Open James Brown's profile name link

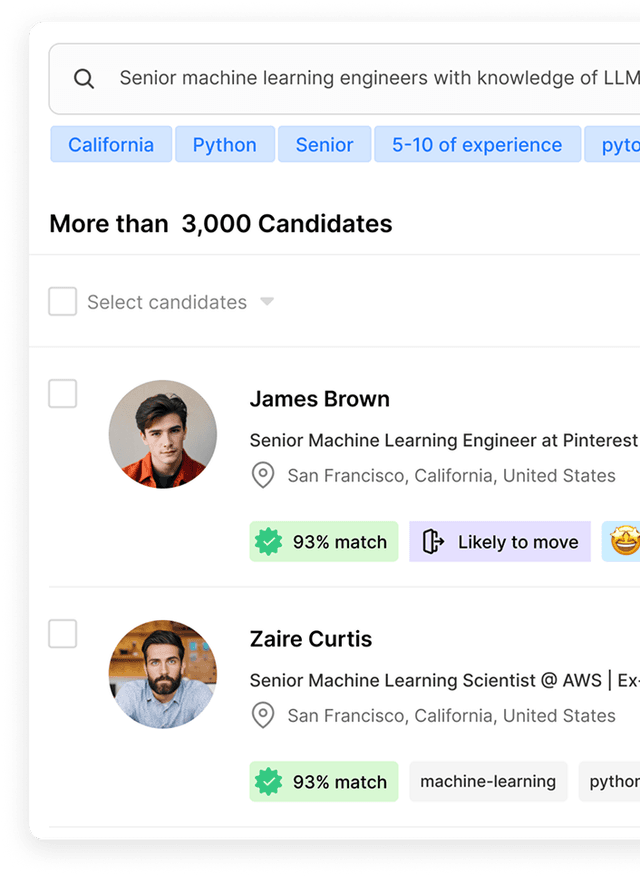[x=320, y=399]
